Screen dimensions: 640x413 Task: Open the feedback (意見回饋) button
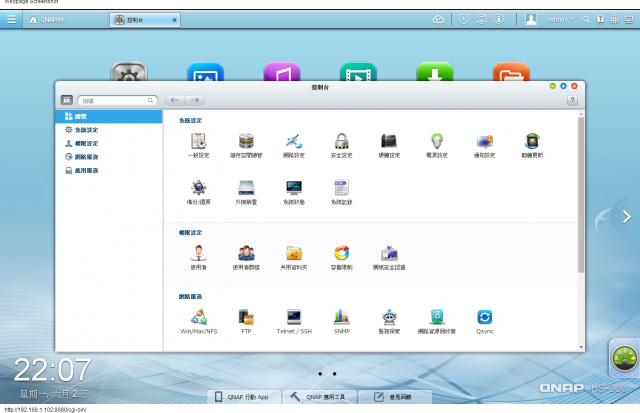396,397
